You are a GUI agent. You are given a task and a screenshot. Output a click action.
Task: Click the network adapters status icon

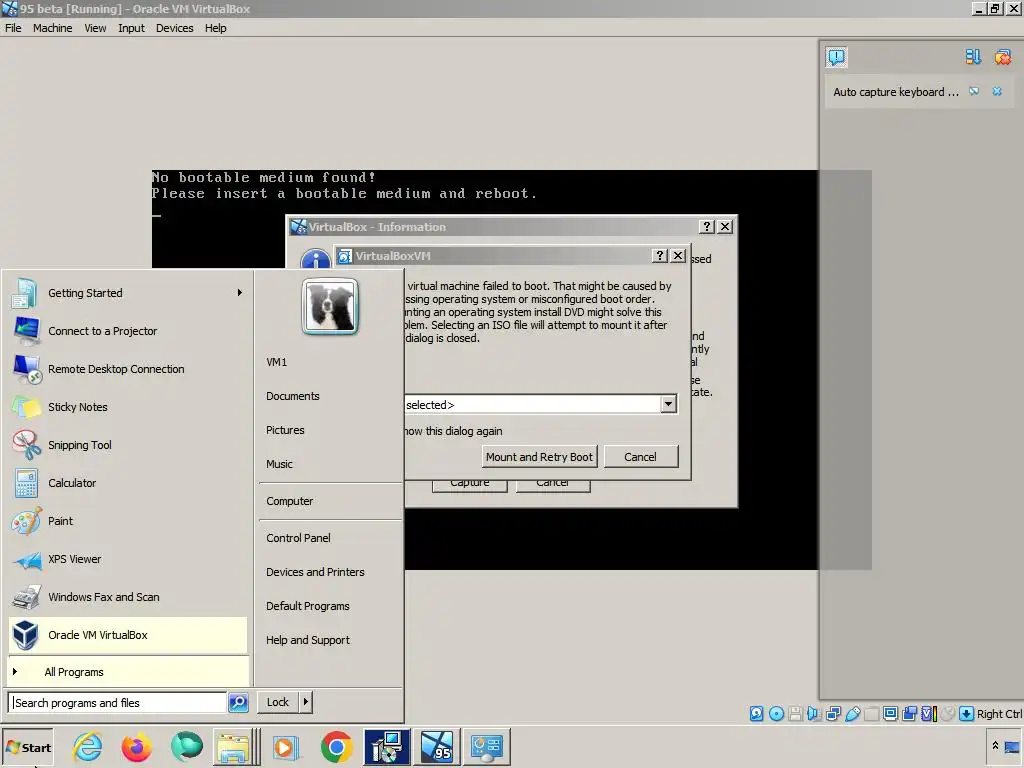click(x=833, y=714)
